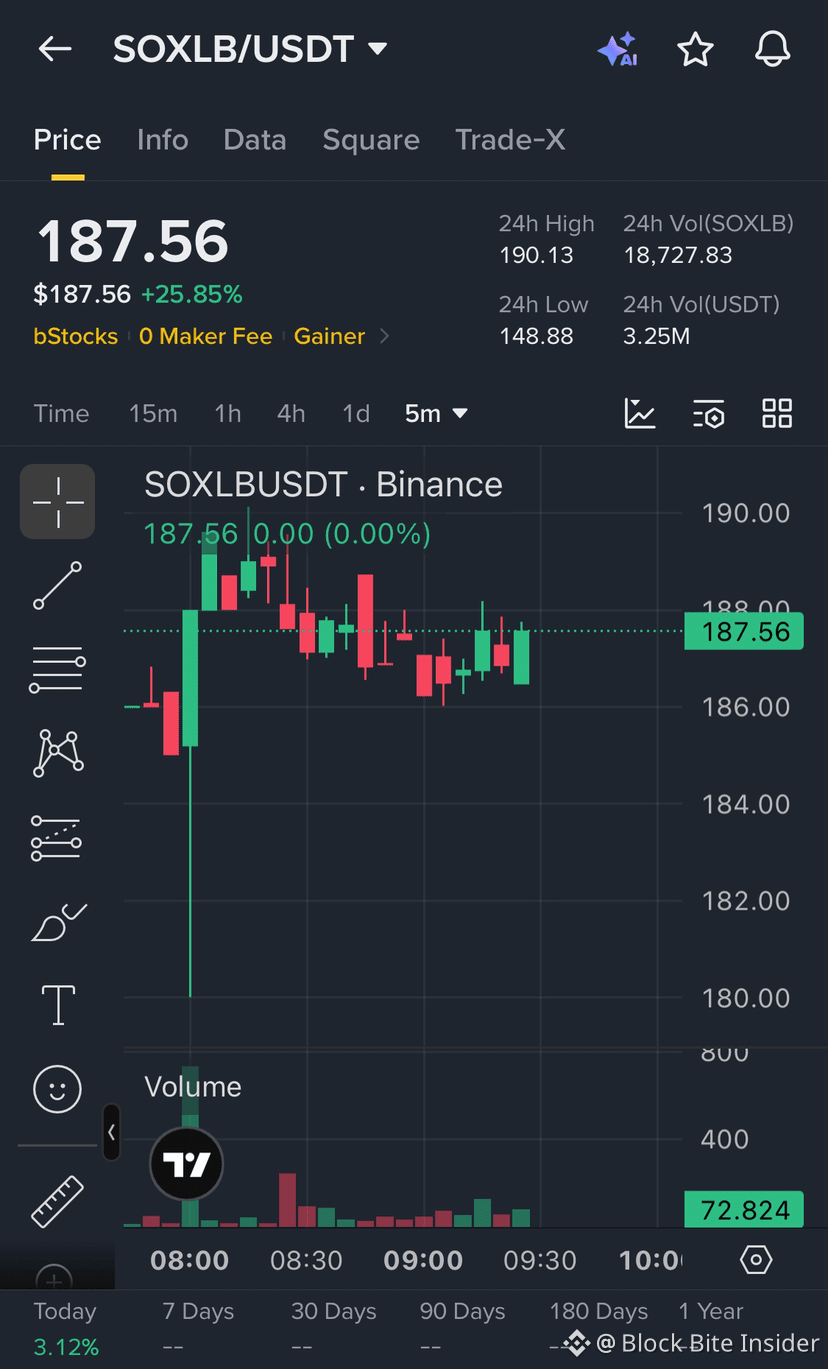Tap the large 187.56 price
Image resolution: width=828 pixels, height=1369 pixels.
133,241
